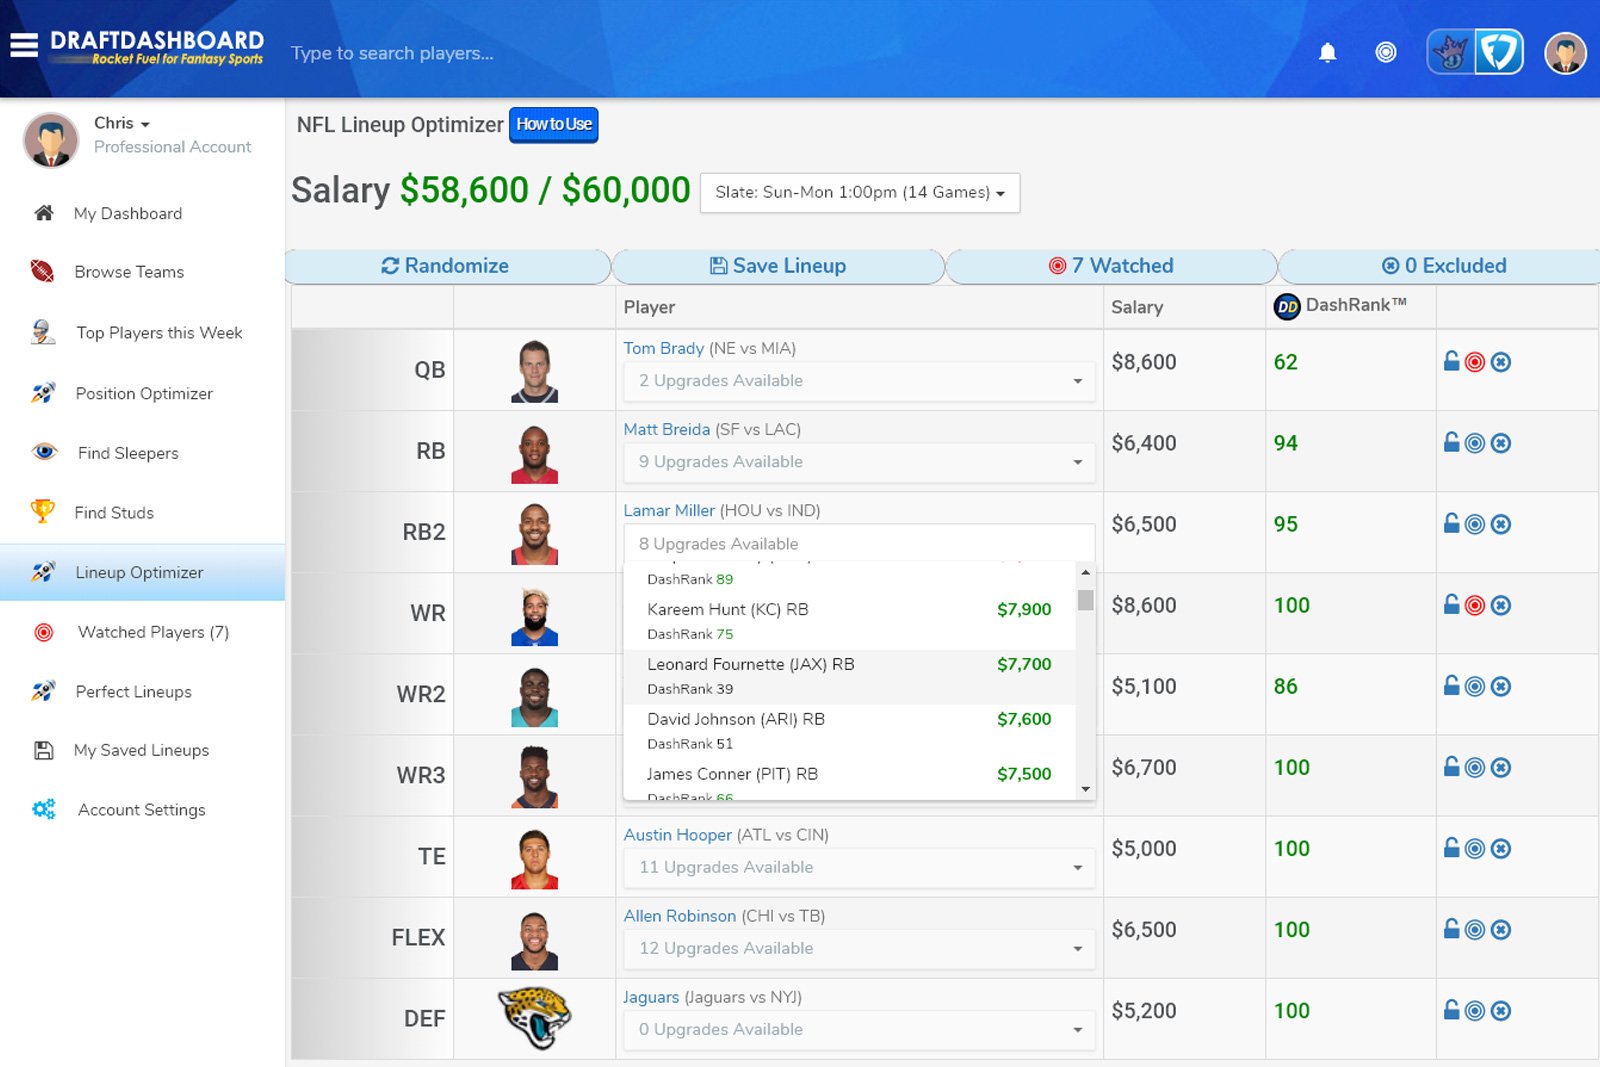Open the Tom Brady player link
The height and width of the screenshot is (1067, 1600).
pos(663,348)
